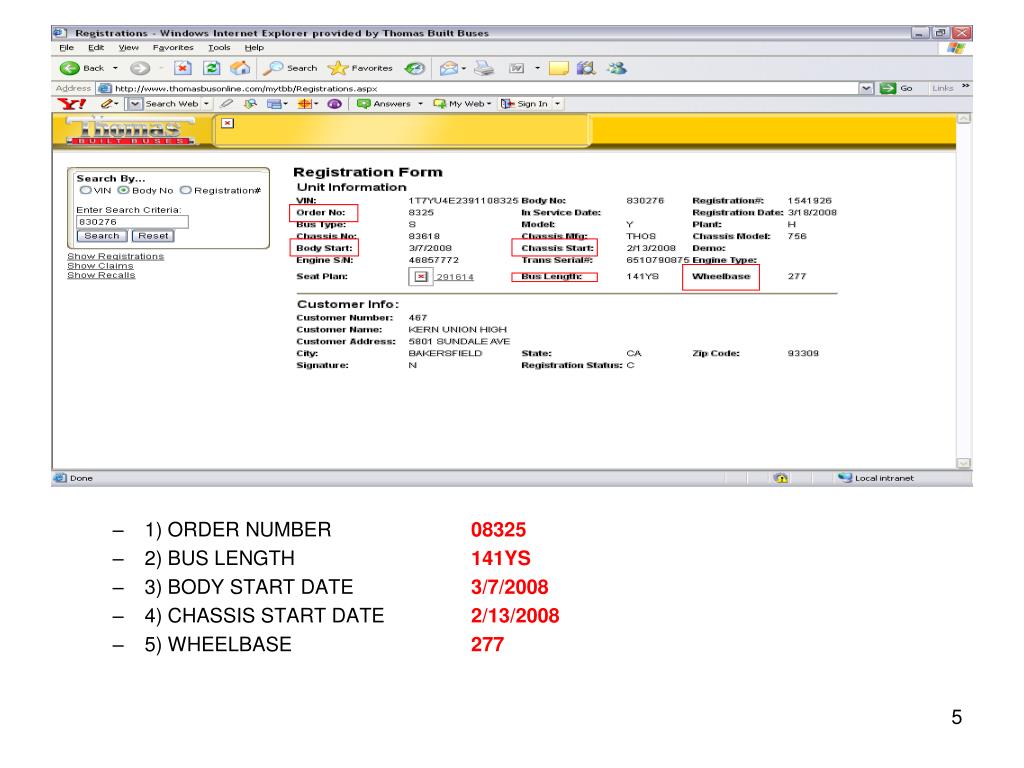Click the yellow note Discuss icon
The height and width of the screenshot is (768, 1024).
coord(558,68)
